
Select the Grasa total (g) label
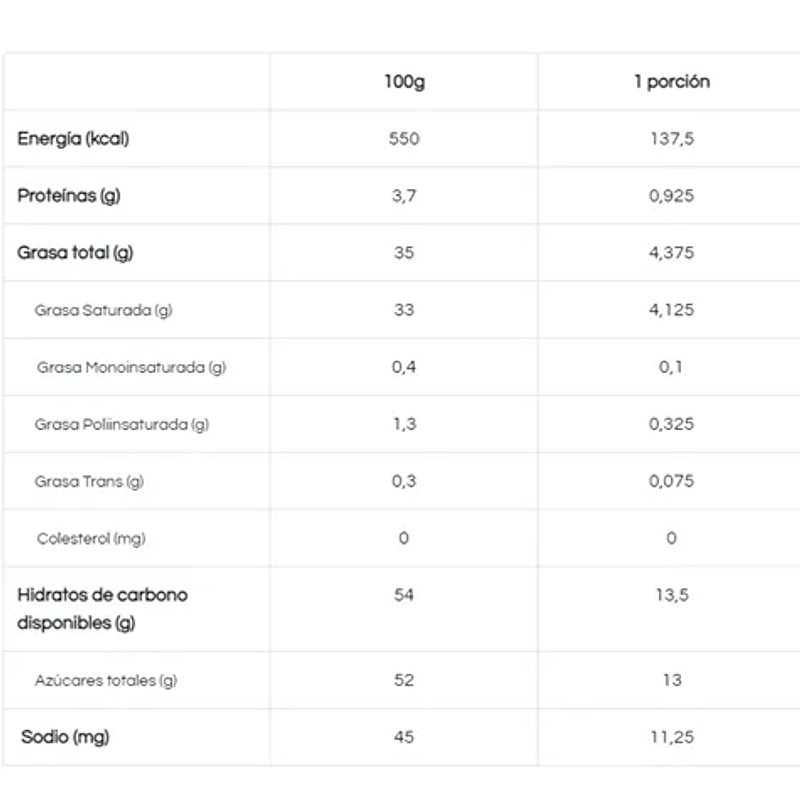click(x=75, y=253)
